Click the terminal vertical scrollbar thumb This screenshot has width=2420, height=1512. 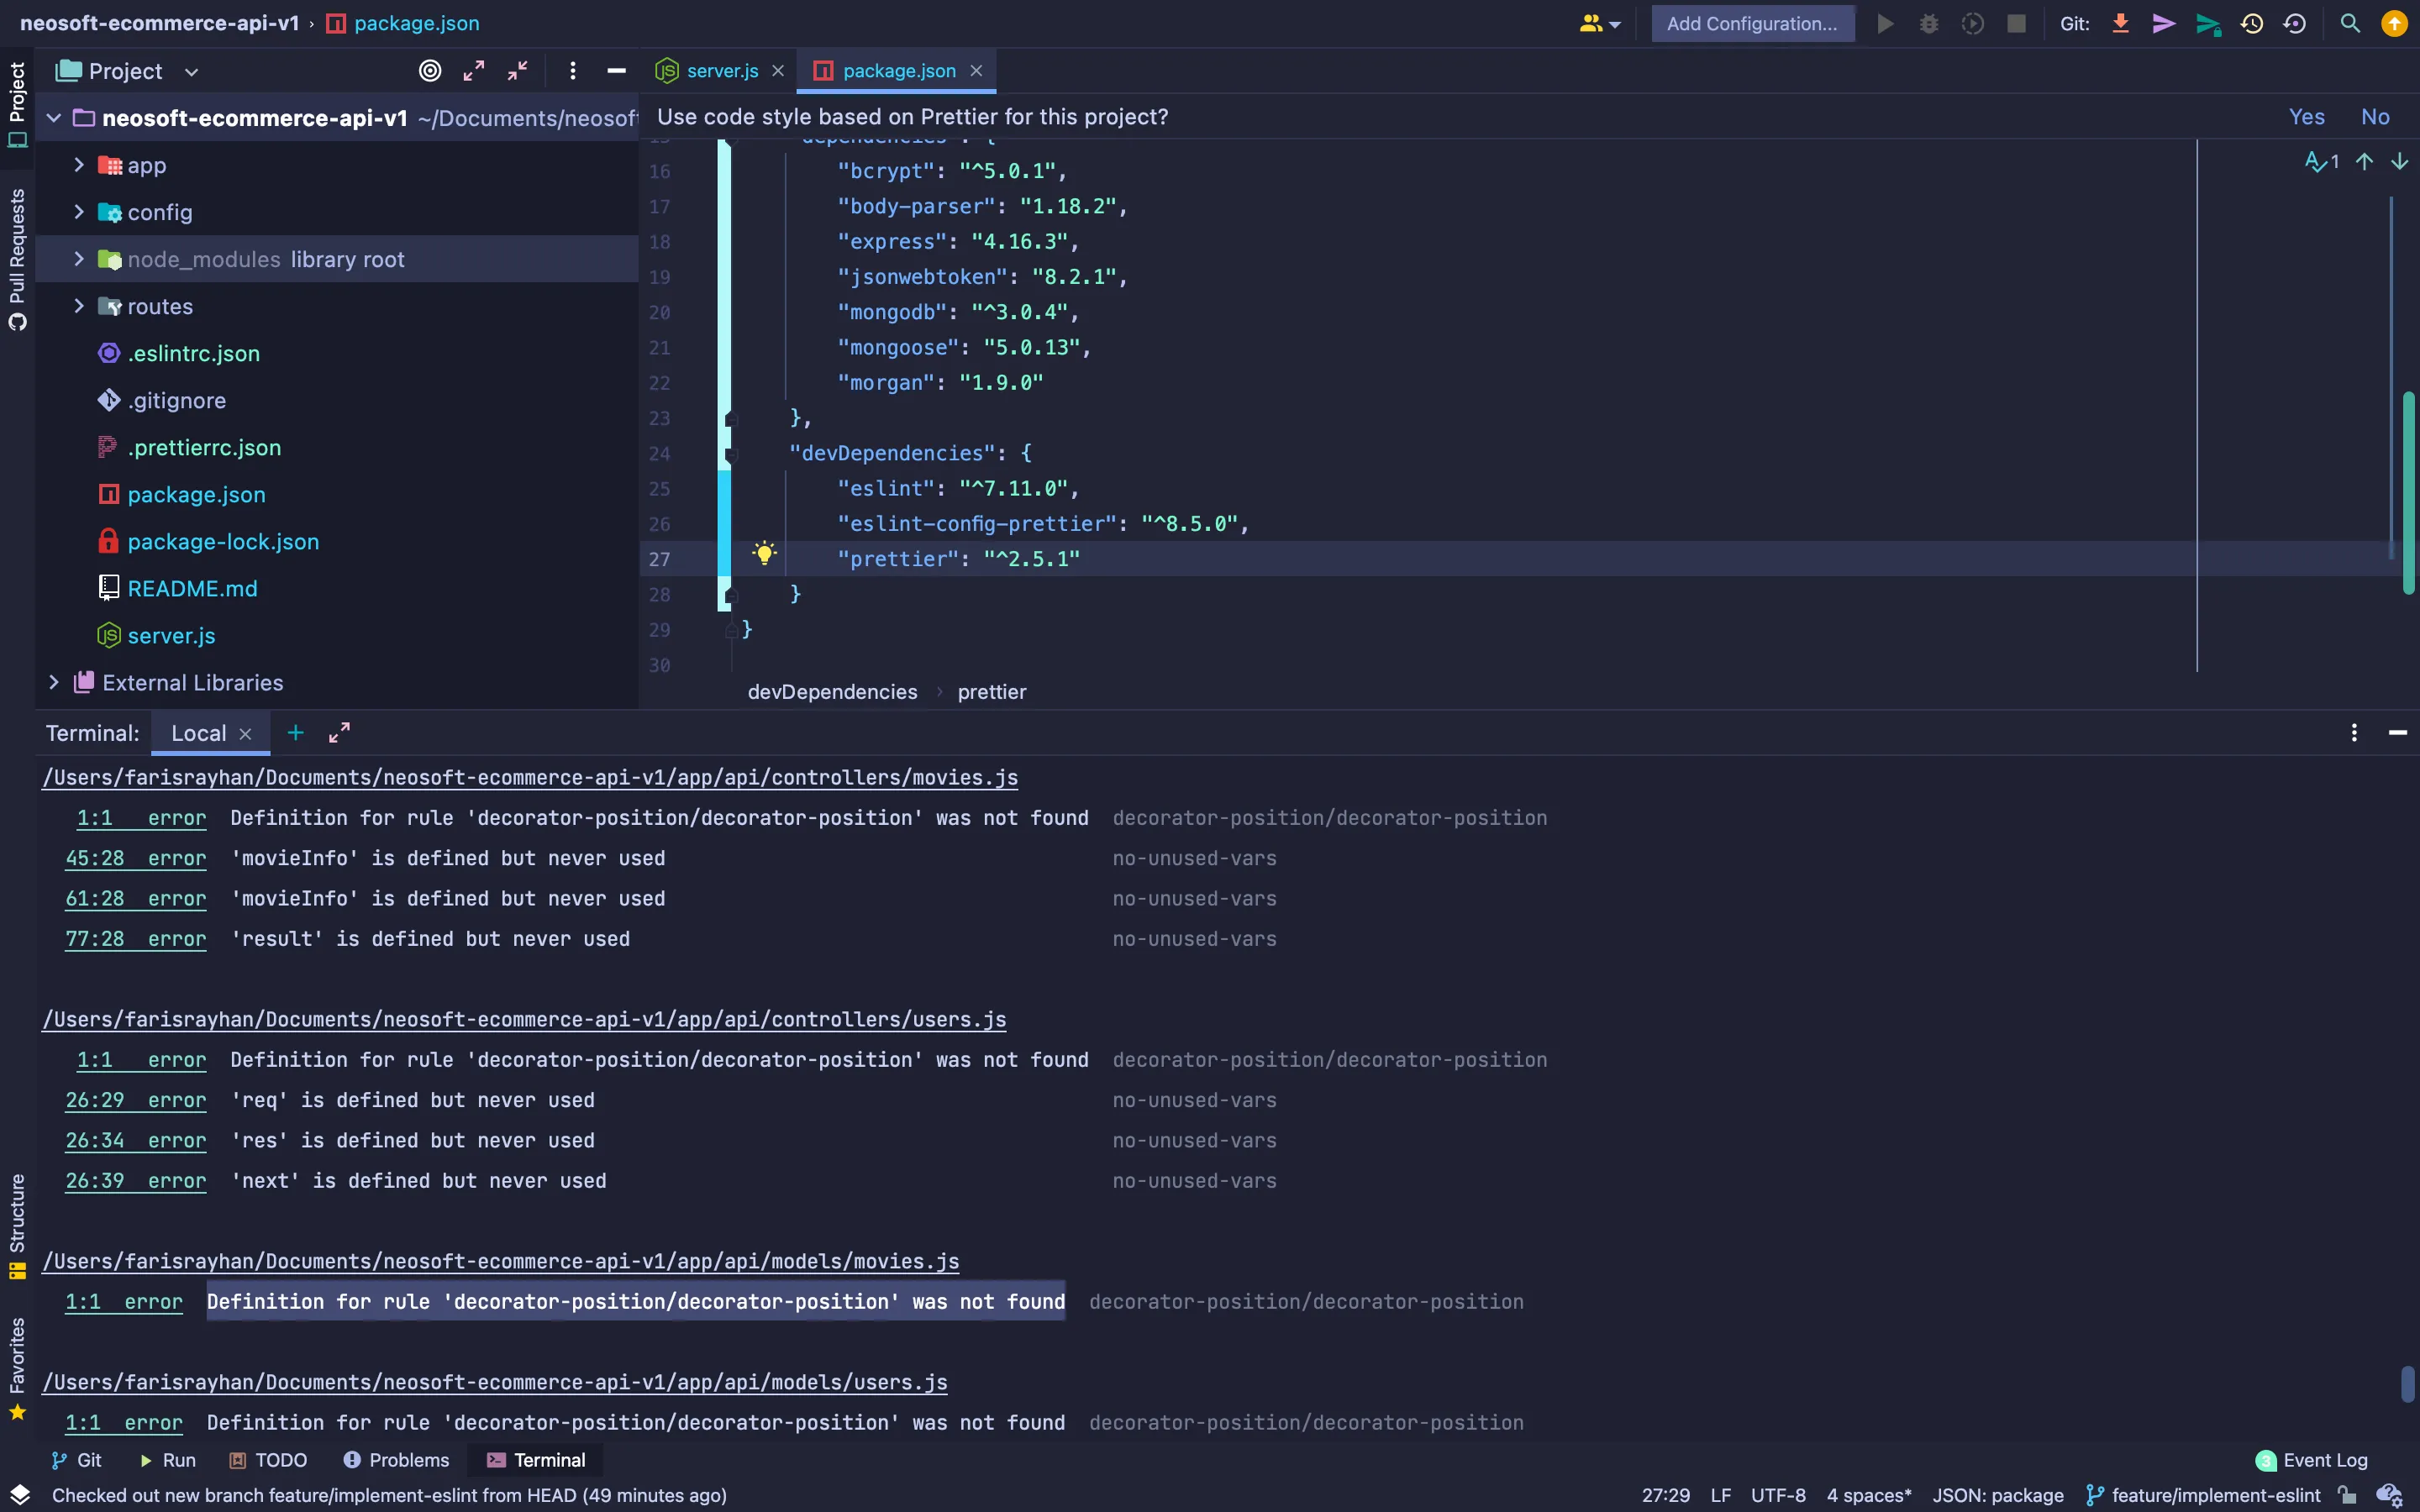pyautogui.click(x=2407, y=1384)
